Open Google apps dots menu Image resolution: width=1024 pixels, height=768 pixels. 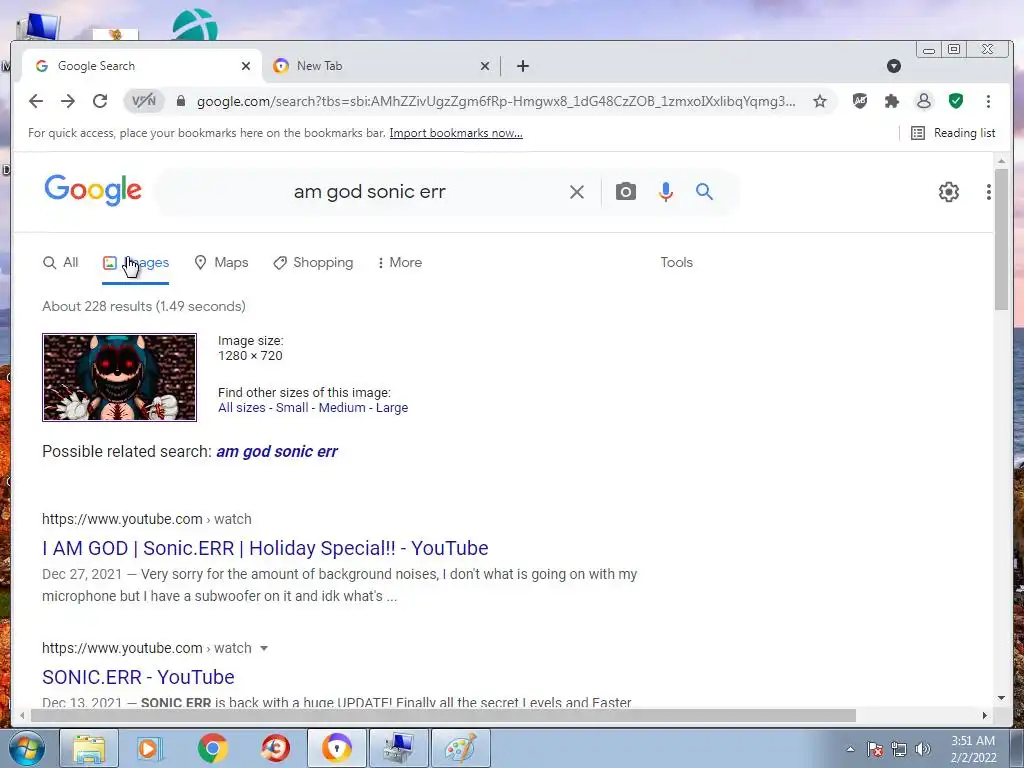989,192
